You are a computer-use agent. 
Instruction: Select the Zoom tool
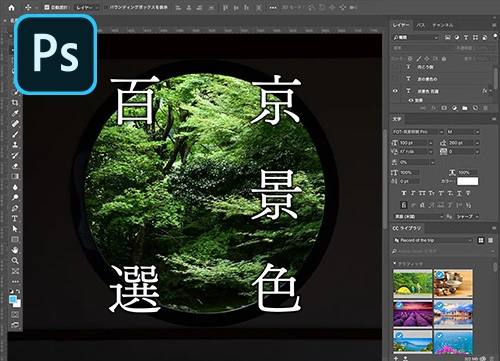point(15,260)
